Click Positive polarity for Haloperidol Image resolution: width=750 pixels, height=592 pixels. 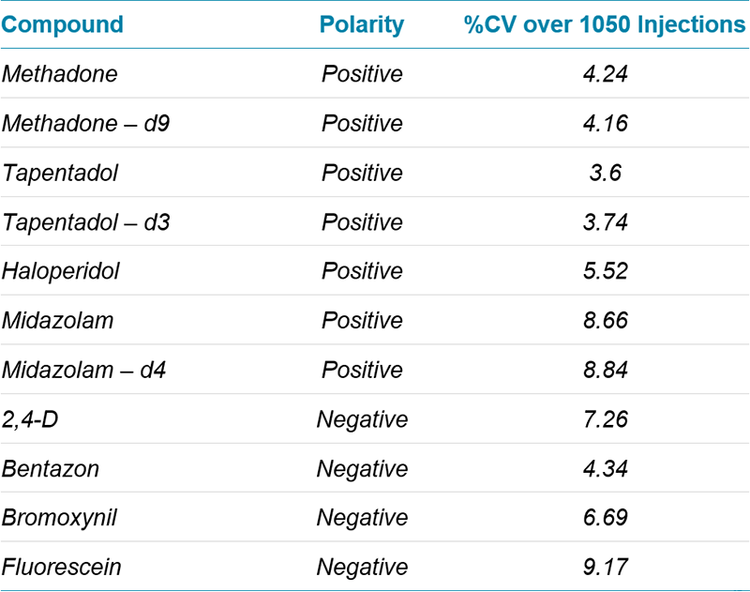coord(362,271)
